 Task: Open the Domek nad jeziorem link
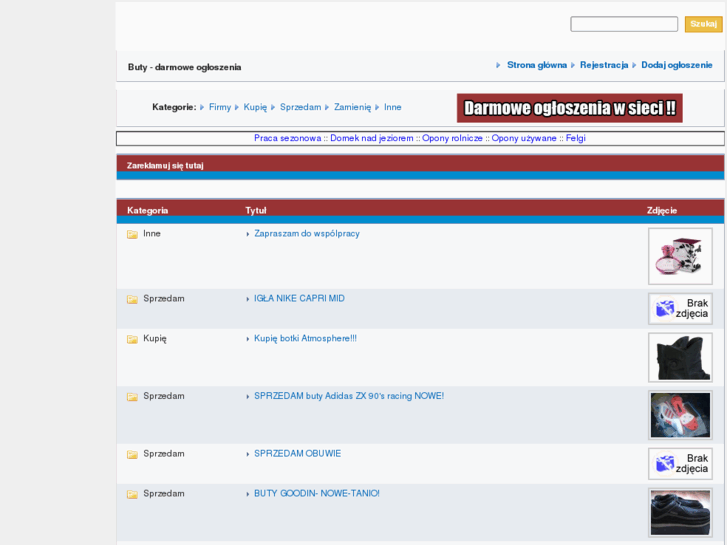(371, 138)
